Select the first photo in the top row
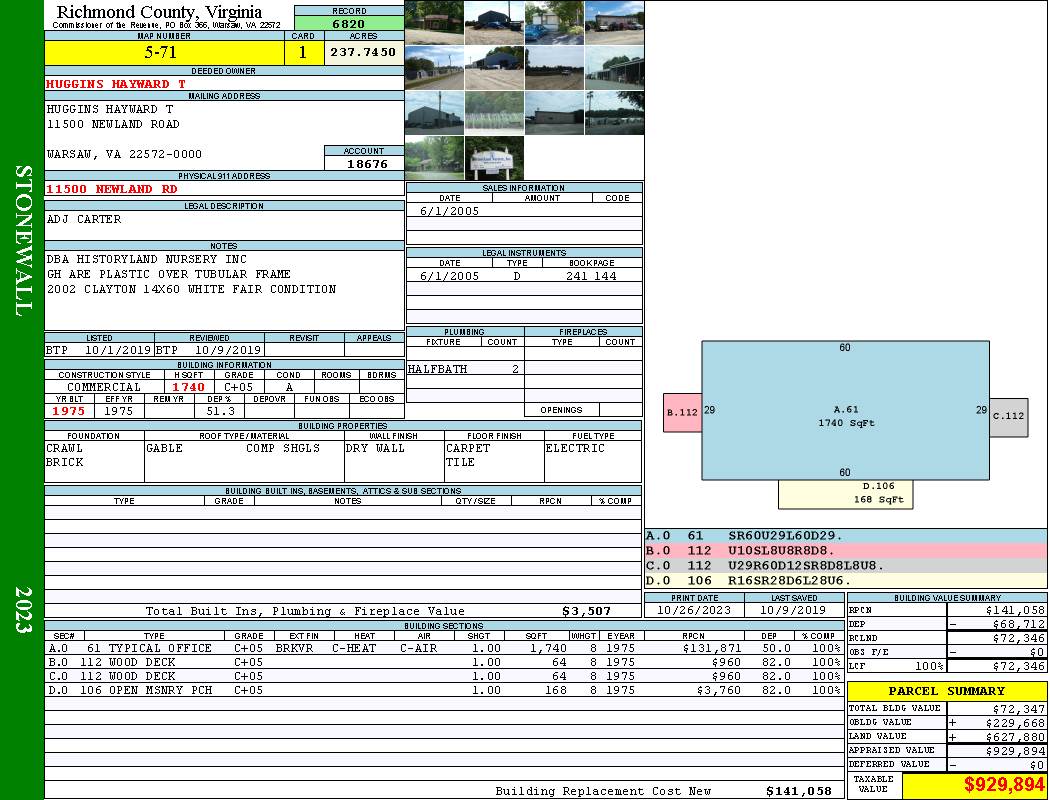The height and width of the screenshot is (800, 1050). pos(434,23)
